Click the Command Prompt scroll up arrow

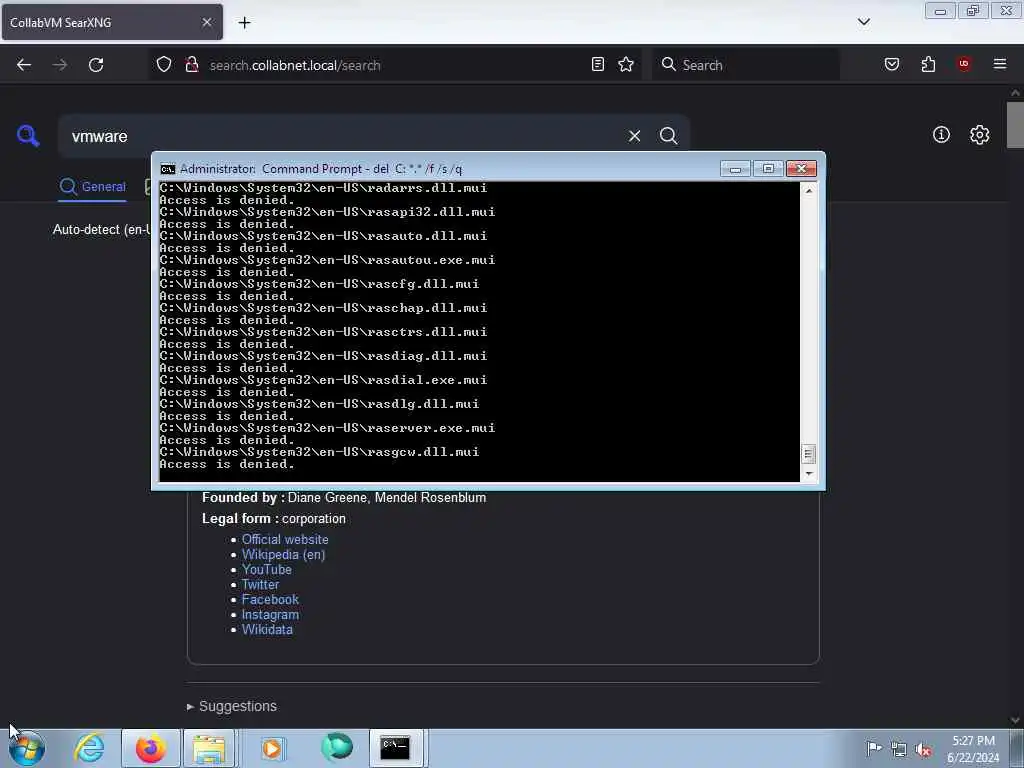pos(808,191)
